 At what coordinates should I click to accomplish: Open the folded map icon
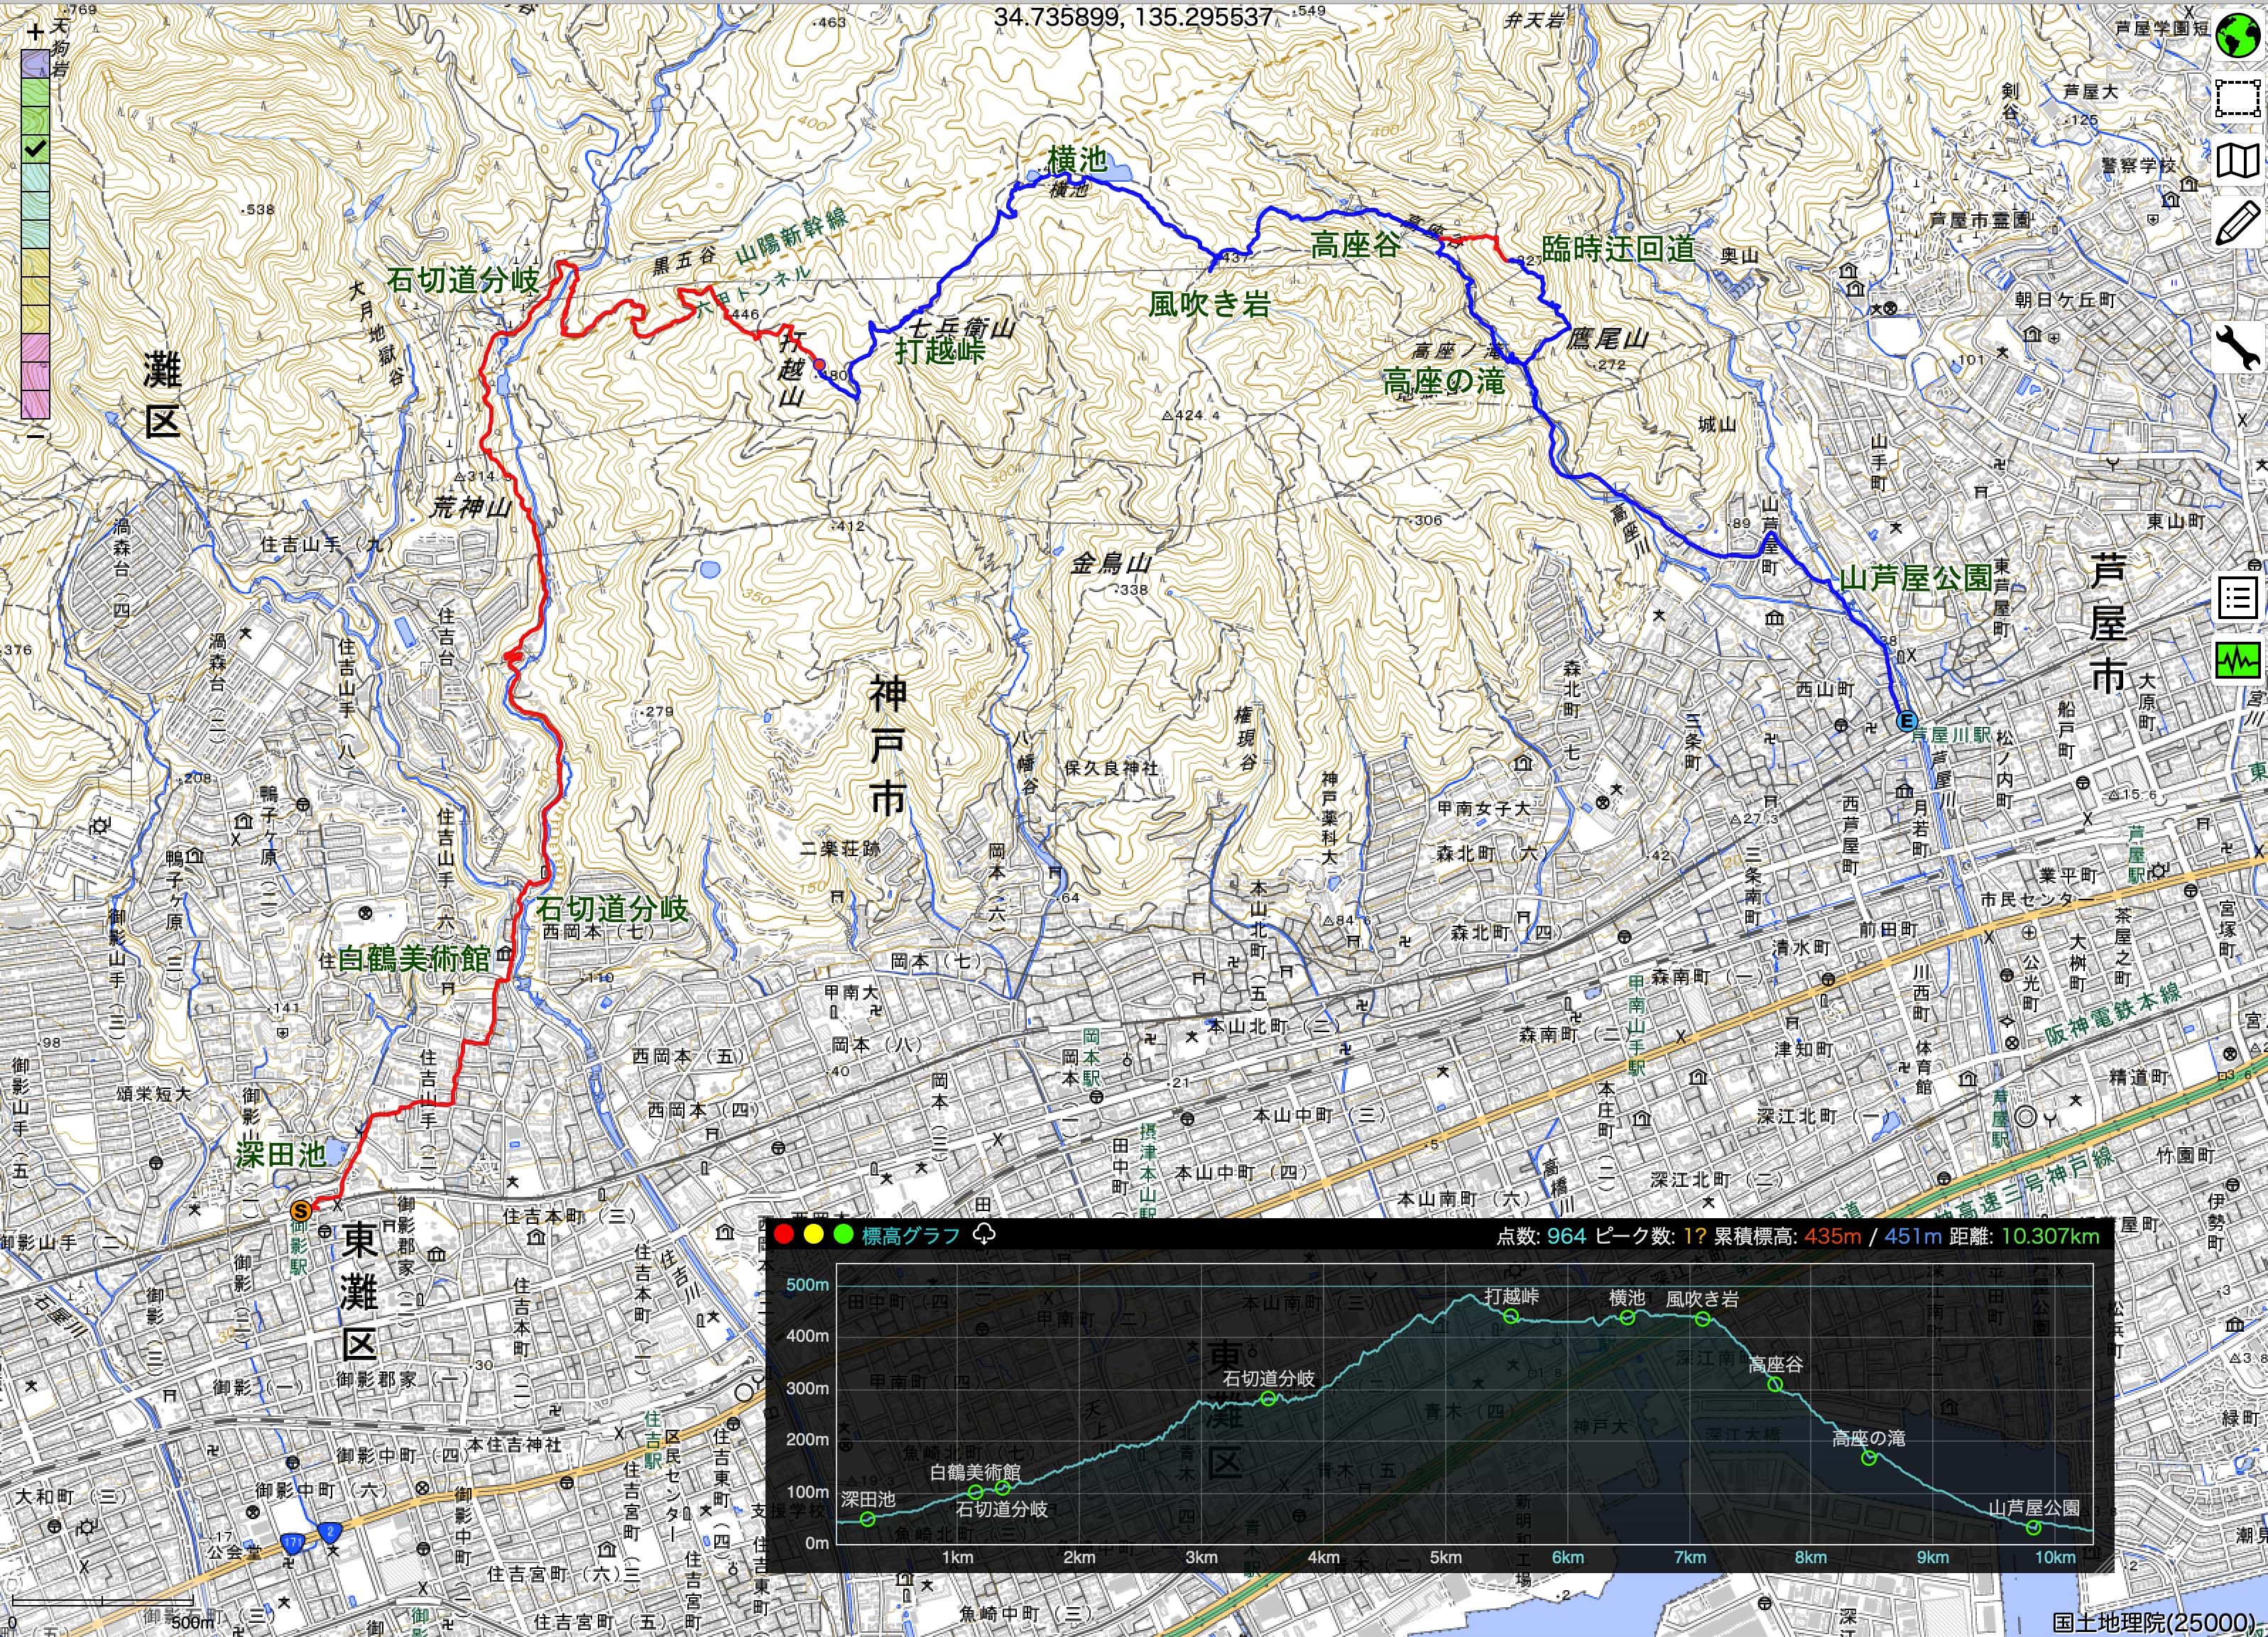(2238, 160)
